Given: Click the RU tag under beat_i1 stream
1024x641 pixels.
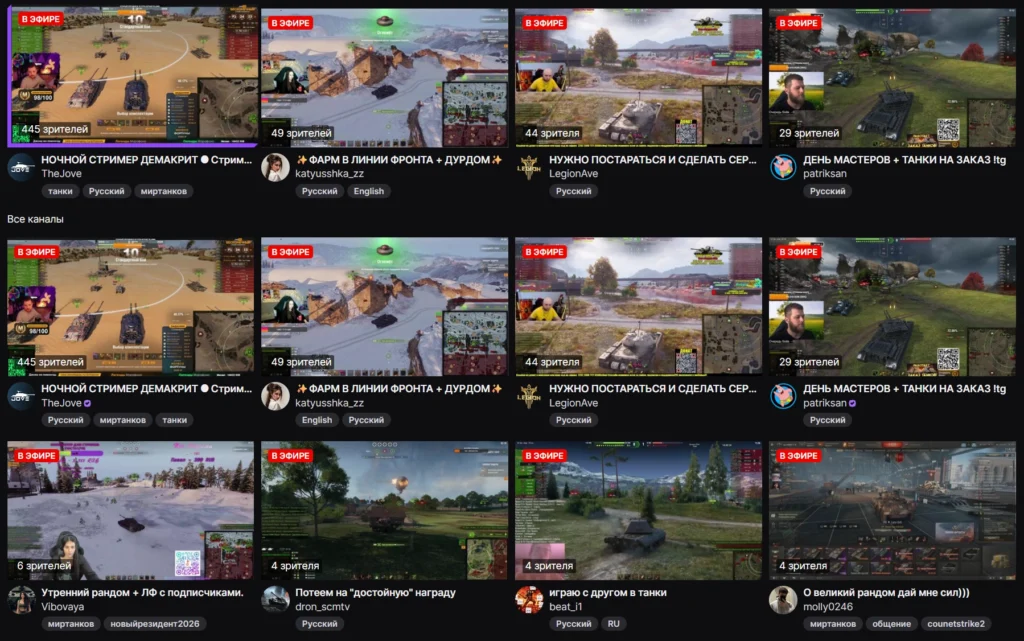Looking at the screenshot, I should coord(613,624).
